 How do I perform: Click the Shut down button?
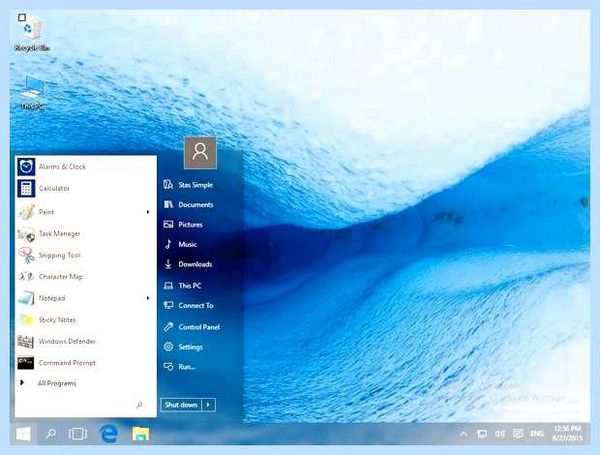pos(181,405)
